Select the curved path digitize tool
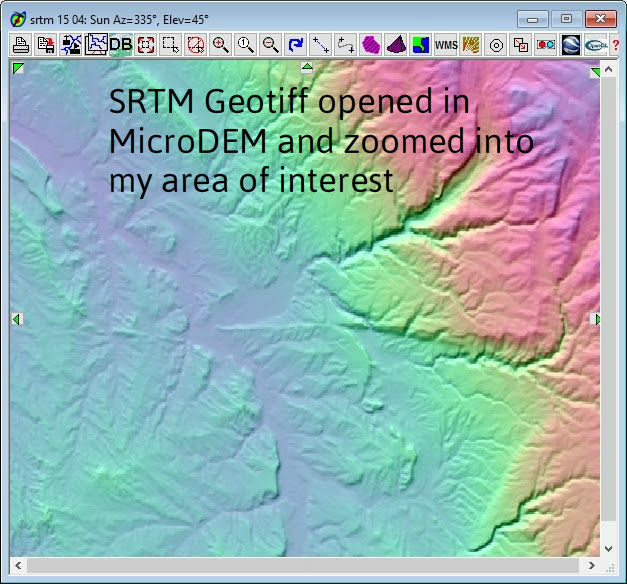Viewport: 627px width, 584px height. pyautogui.click(x=345, y=45)
